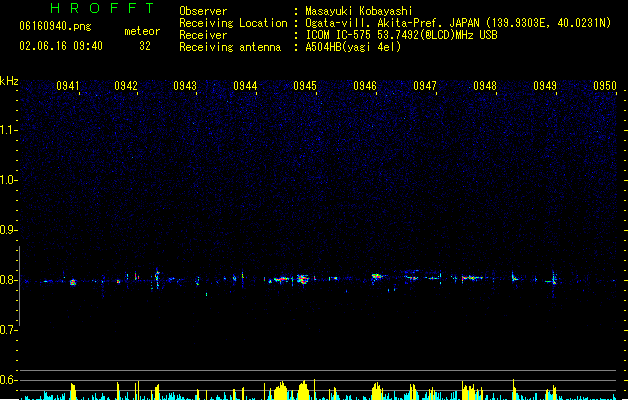
Task: Click time marker 0947
Action: [425, 86]
